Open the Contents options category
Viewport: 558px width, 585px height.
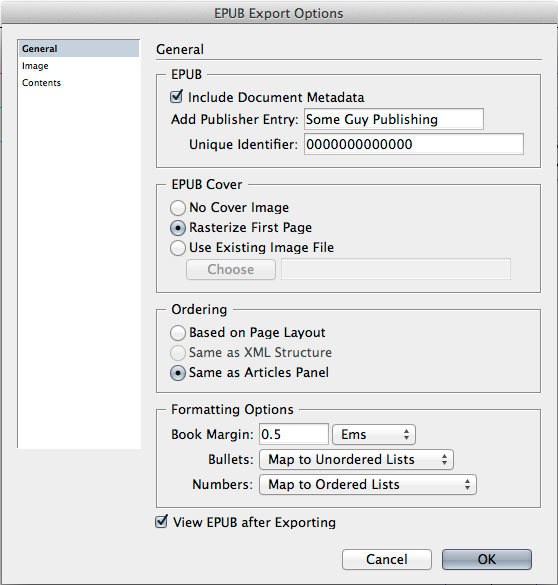point(41,83)
